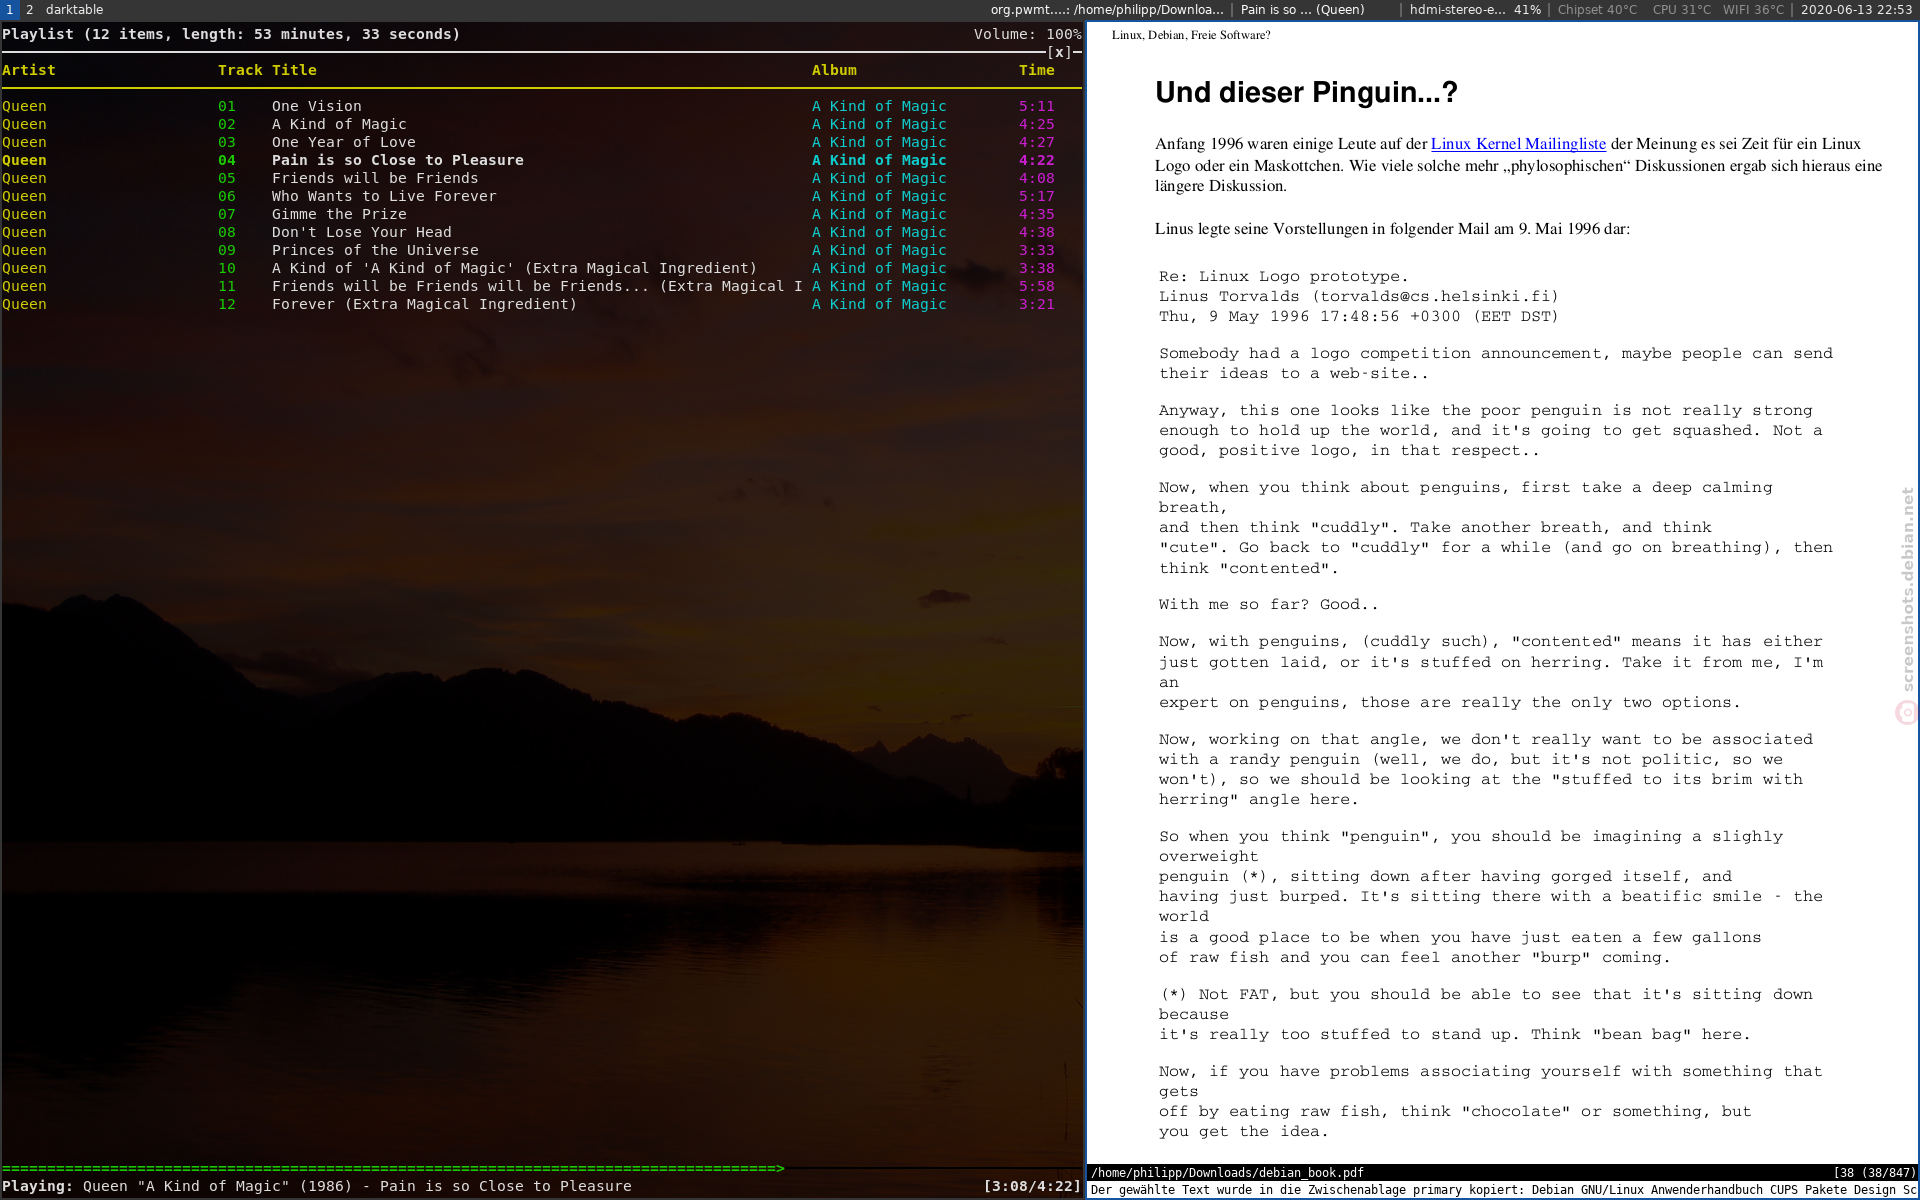Close playlist with the [x] button

click(x=1060, y=52)
